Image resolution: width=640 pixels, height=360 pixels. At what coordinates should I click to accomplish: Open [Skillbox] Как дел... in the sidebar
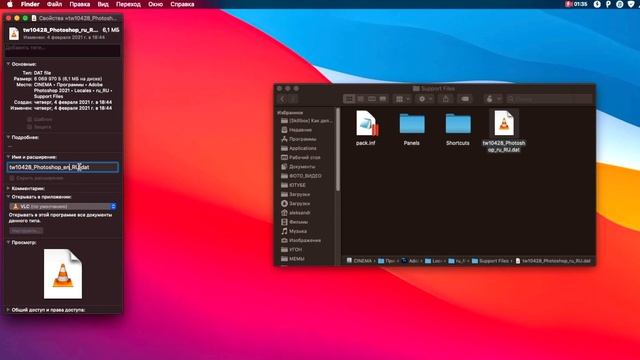pyautogui.click(x=307, y=121)
